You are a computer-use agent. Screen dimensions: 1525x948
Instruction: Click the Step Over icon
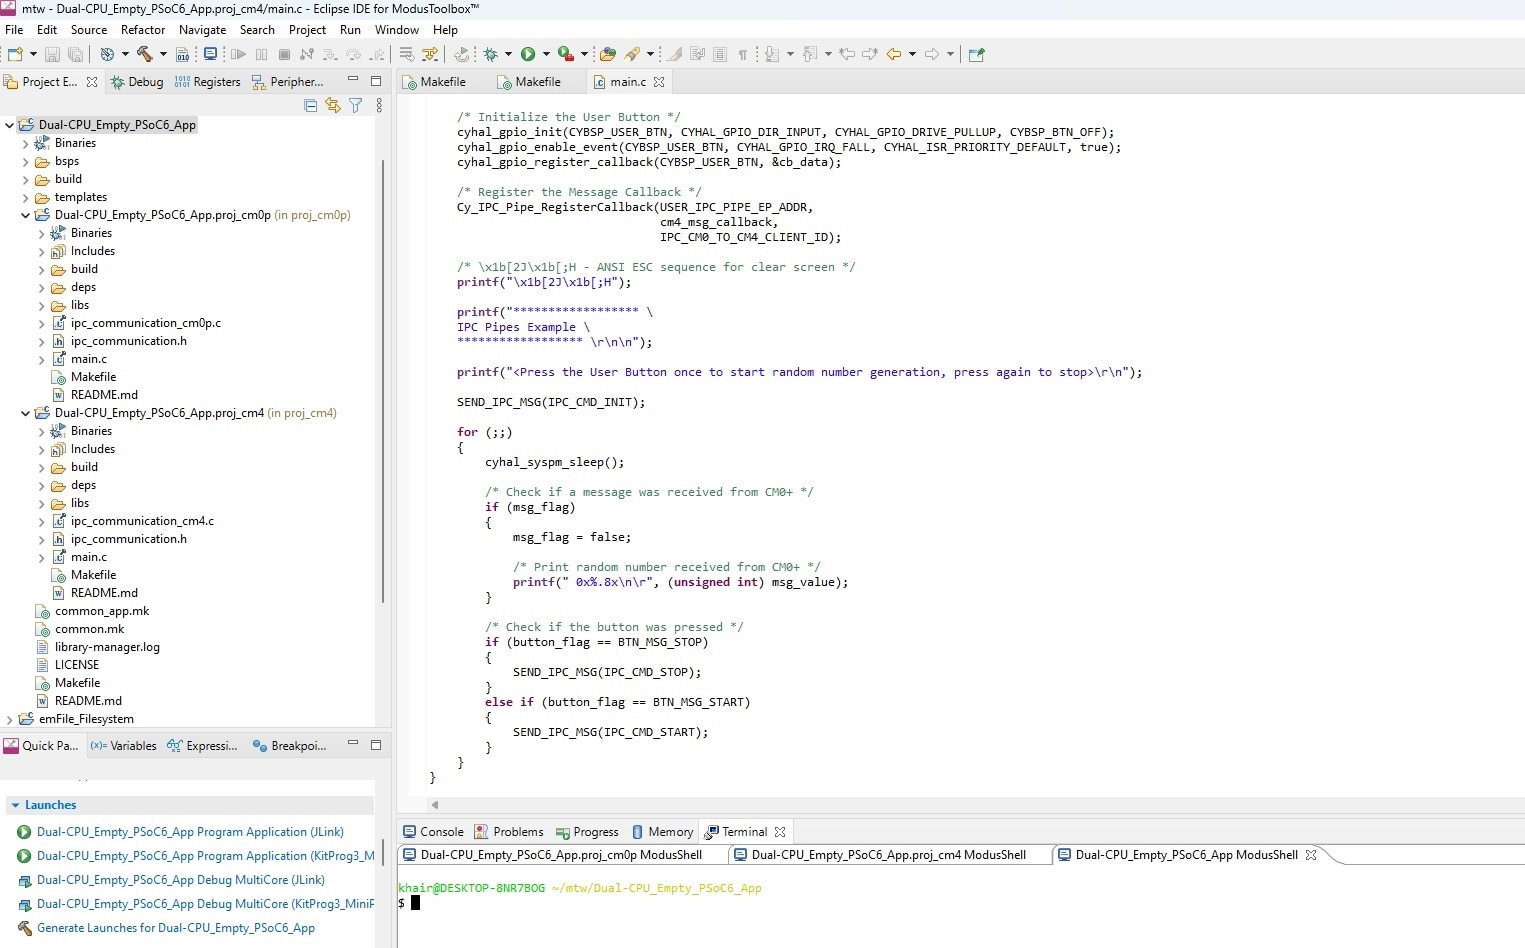pyautogui.click(x=353, y=54)
